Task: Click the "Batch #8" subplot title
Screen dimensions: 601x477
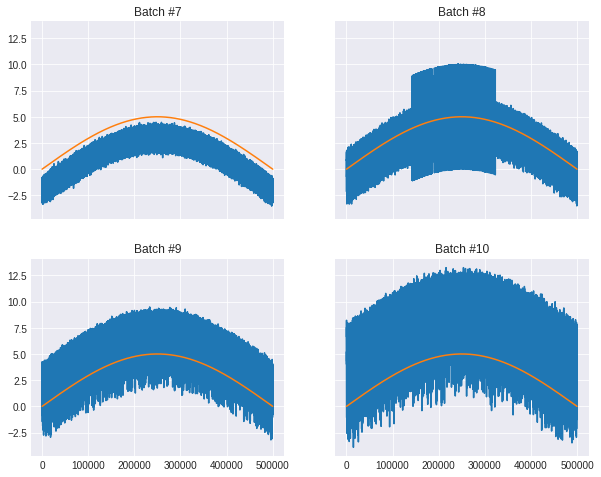Action: 462,11
